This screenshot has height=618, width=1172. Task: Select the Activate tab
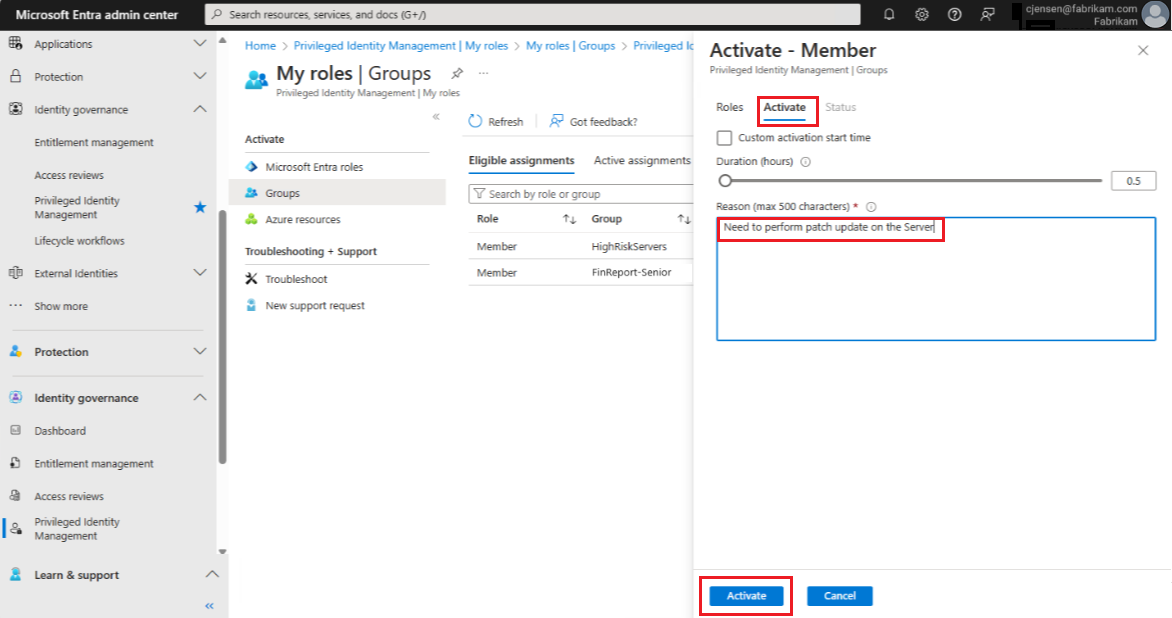click(784, 108)
